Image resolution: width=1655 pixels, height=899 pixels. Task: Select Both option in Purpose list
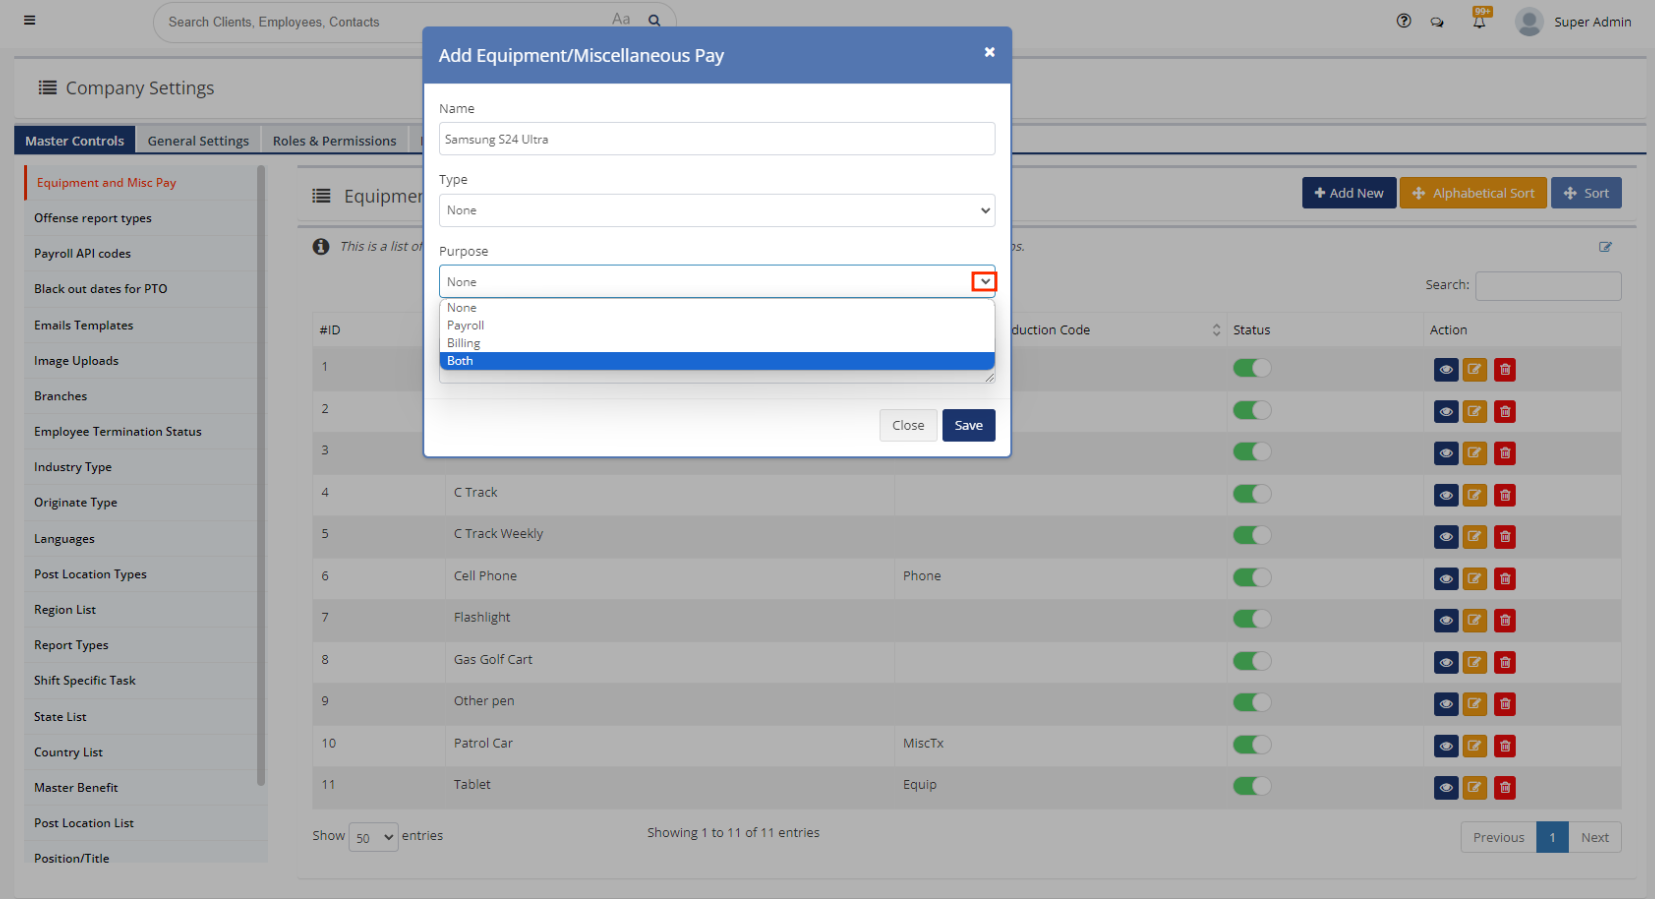716,361
